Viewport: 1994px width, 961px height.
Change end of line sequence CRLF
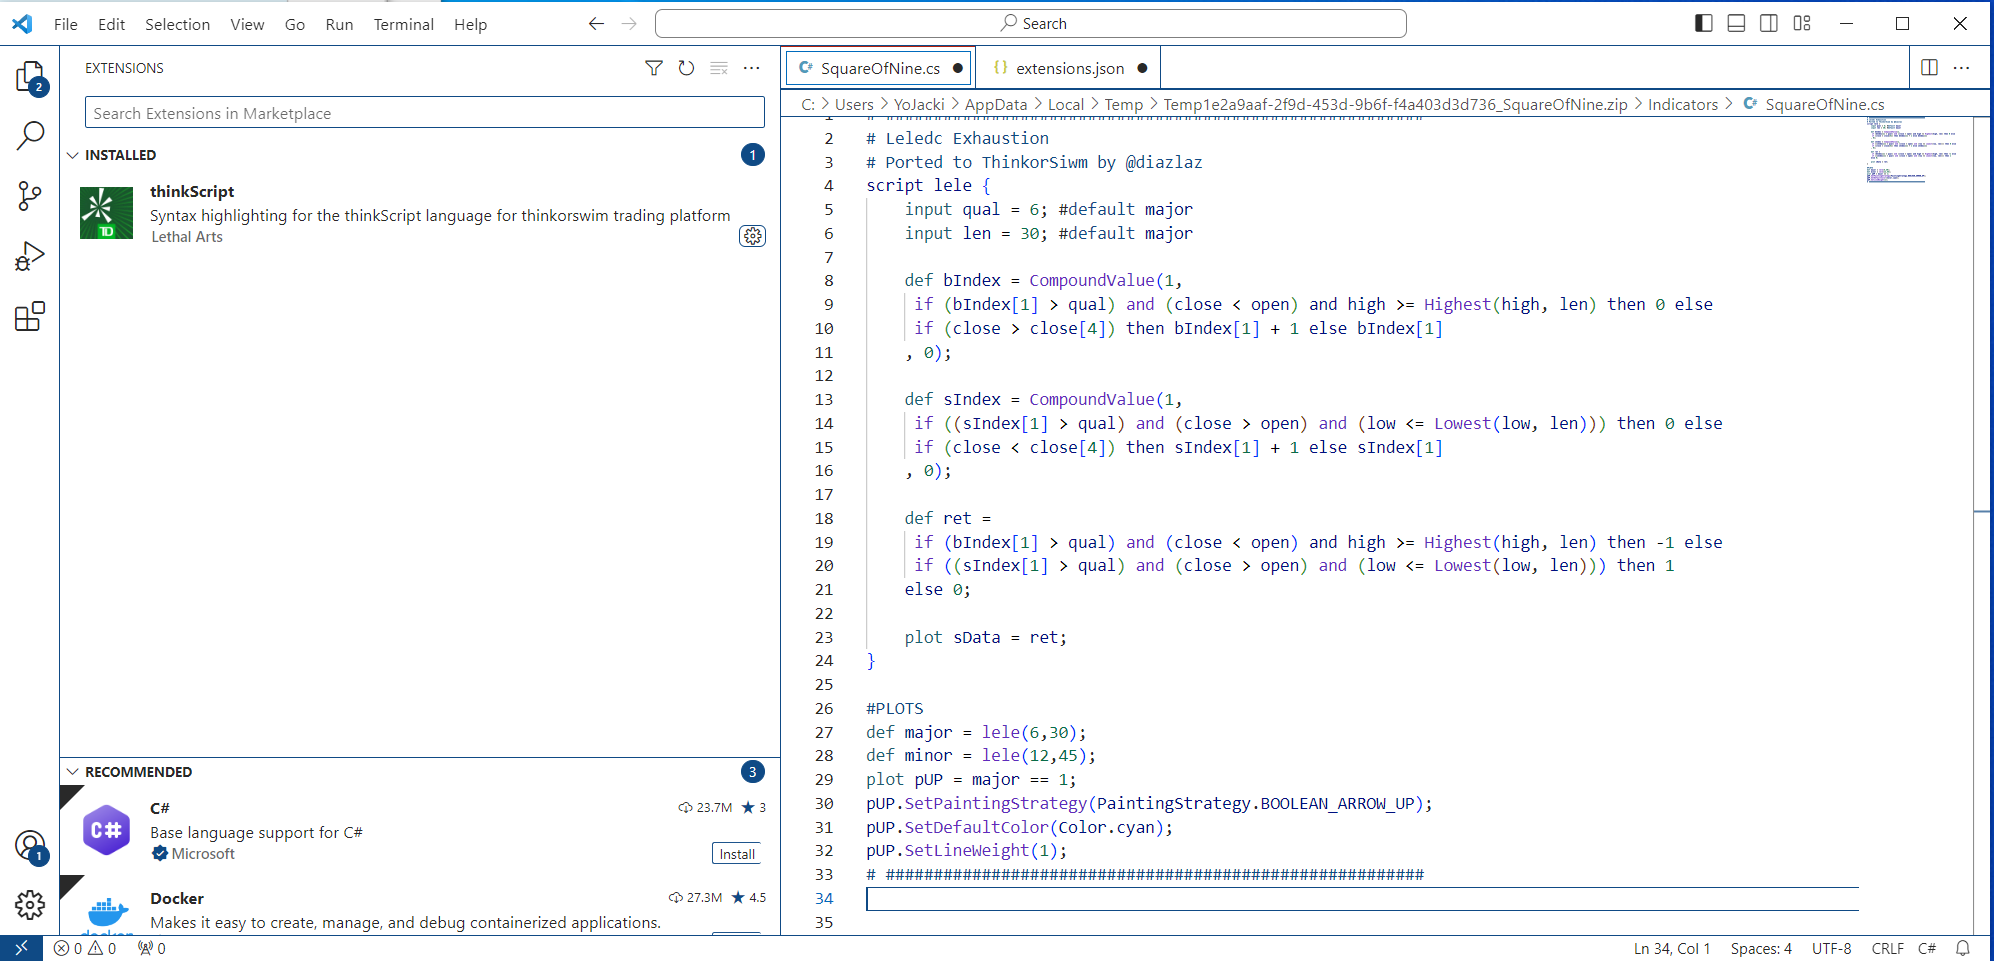click(1888, 948)
